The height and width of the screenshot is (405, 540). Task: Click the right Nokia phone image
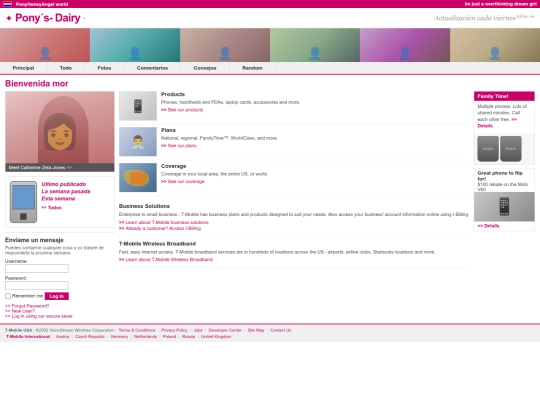click(x=511, y=149)
